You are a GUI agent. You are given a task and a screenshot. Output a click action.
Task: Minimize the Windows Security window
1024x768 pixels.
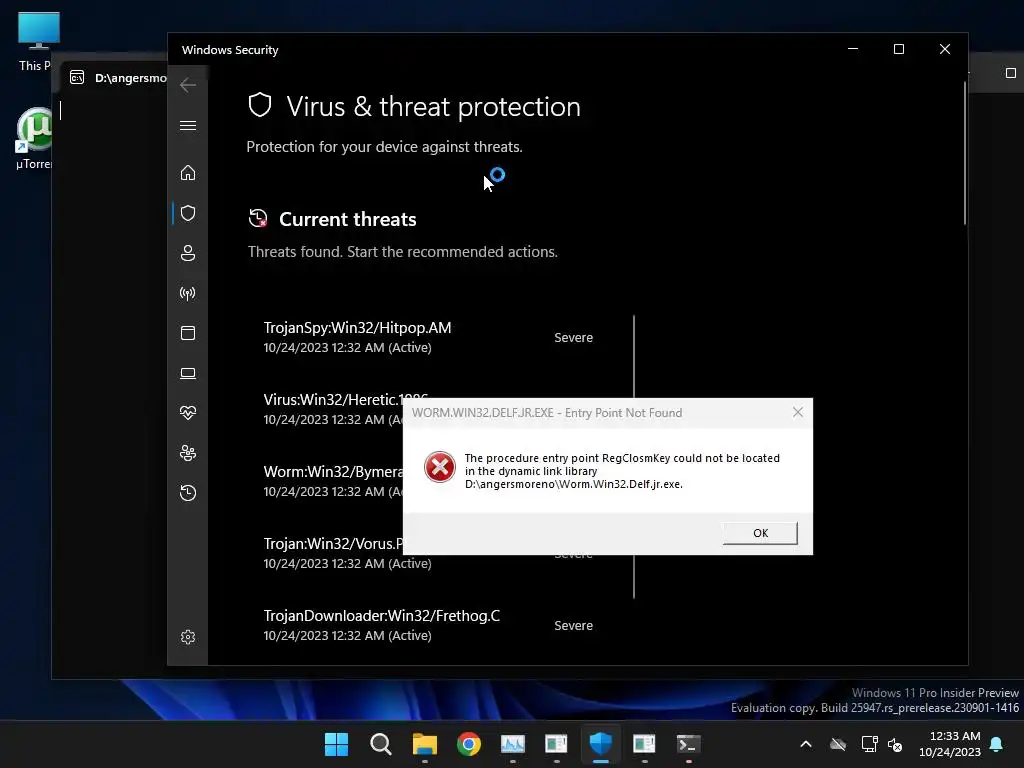point(853,49)
